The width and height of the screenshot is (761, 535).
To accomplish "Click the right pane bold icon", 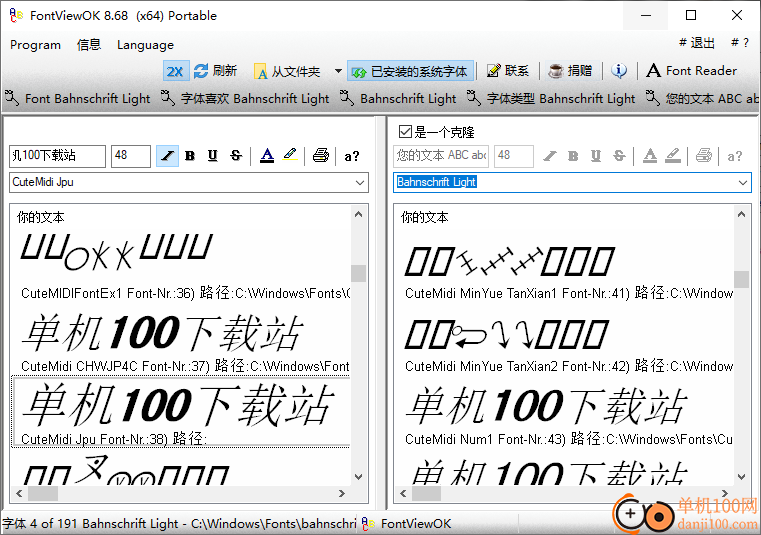I will click(573, 156).
